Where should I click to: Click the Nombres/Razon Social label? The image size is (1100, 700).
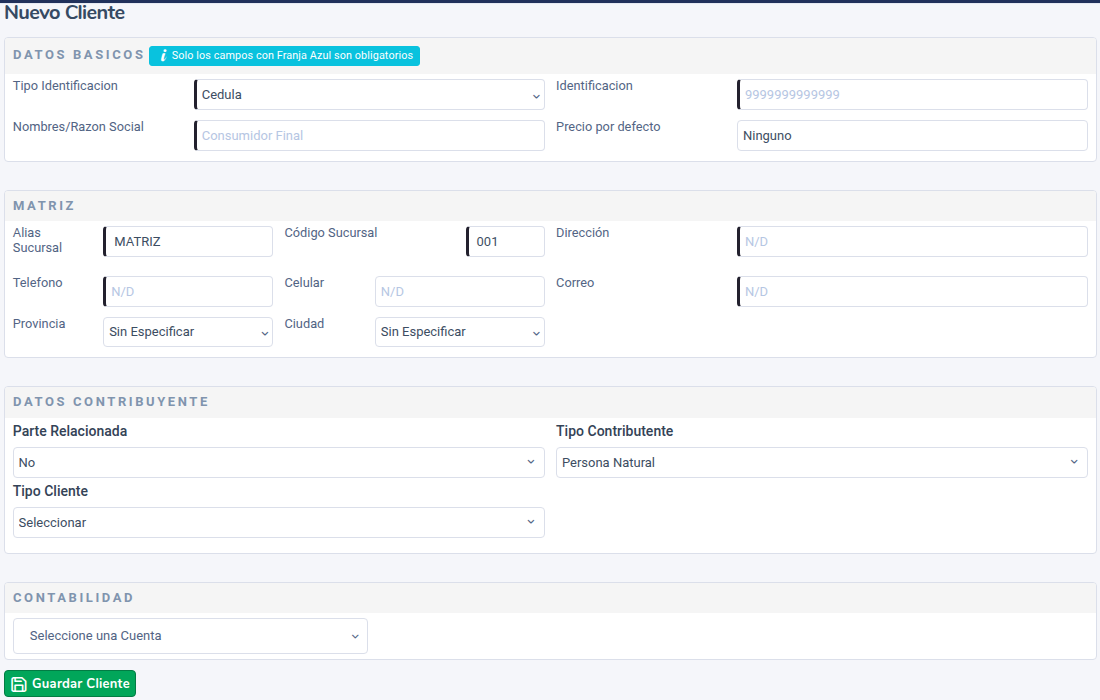click(x=78, y=127)
